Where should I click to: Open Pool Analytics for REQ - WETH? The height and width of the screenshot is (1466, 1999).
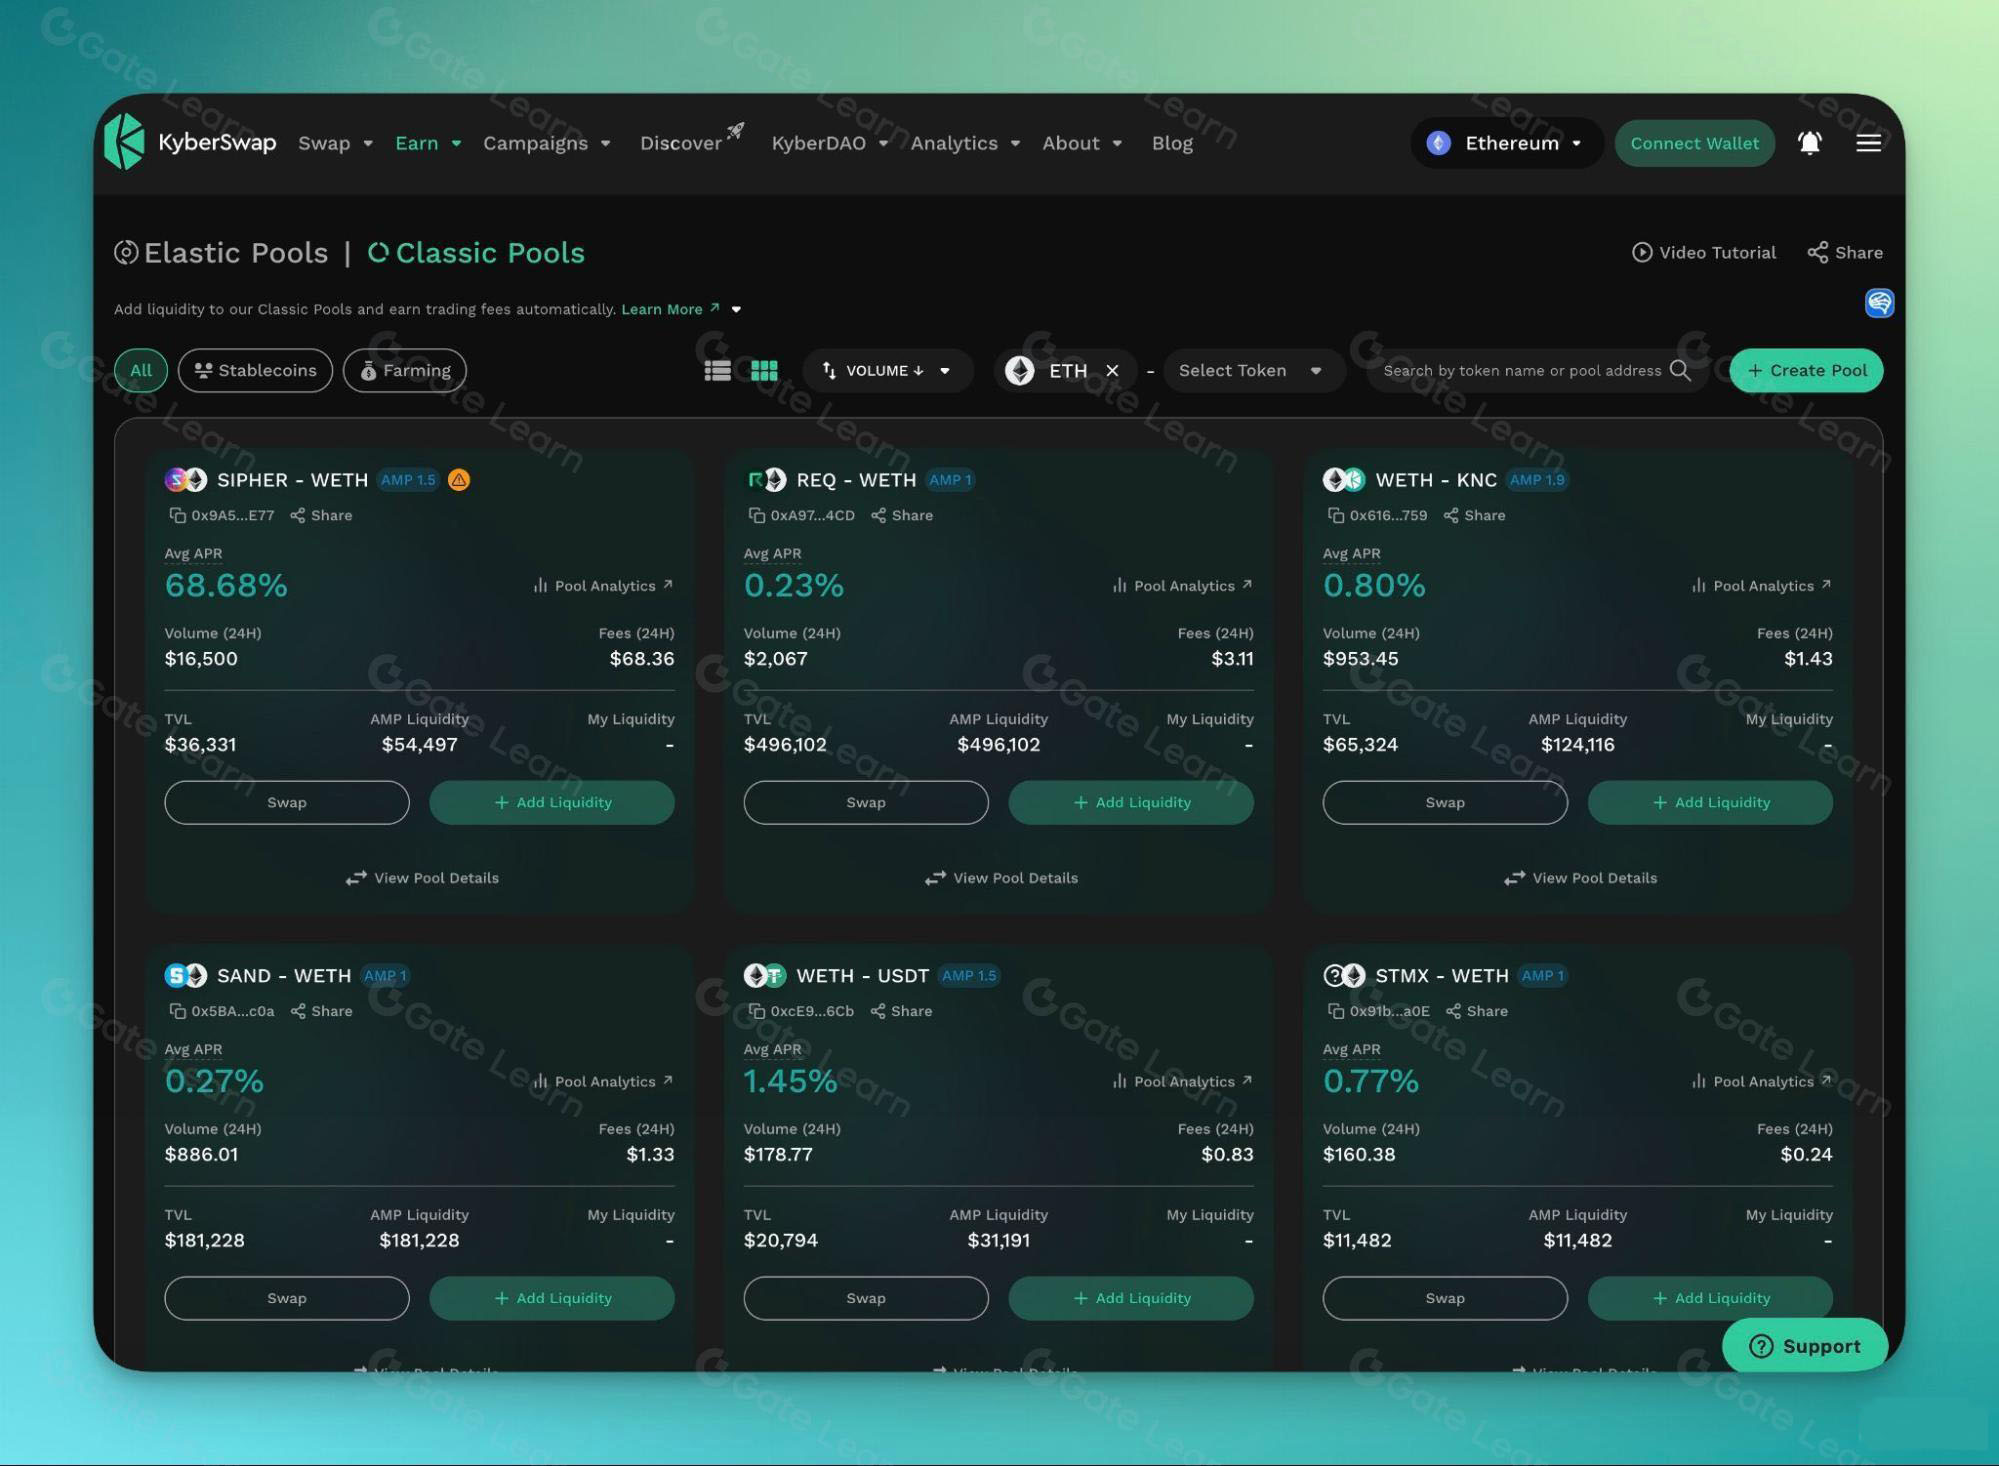click(1182, 586)
